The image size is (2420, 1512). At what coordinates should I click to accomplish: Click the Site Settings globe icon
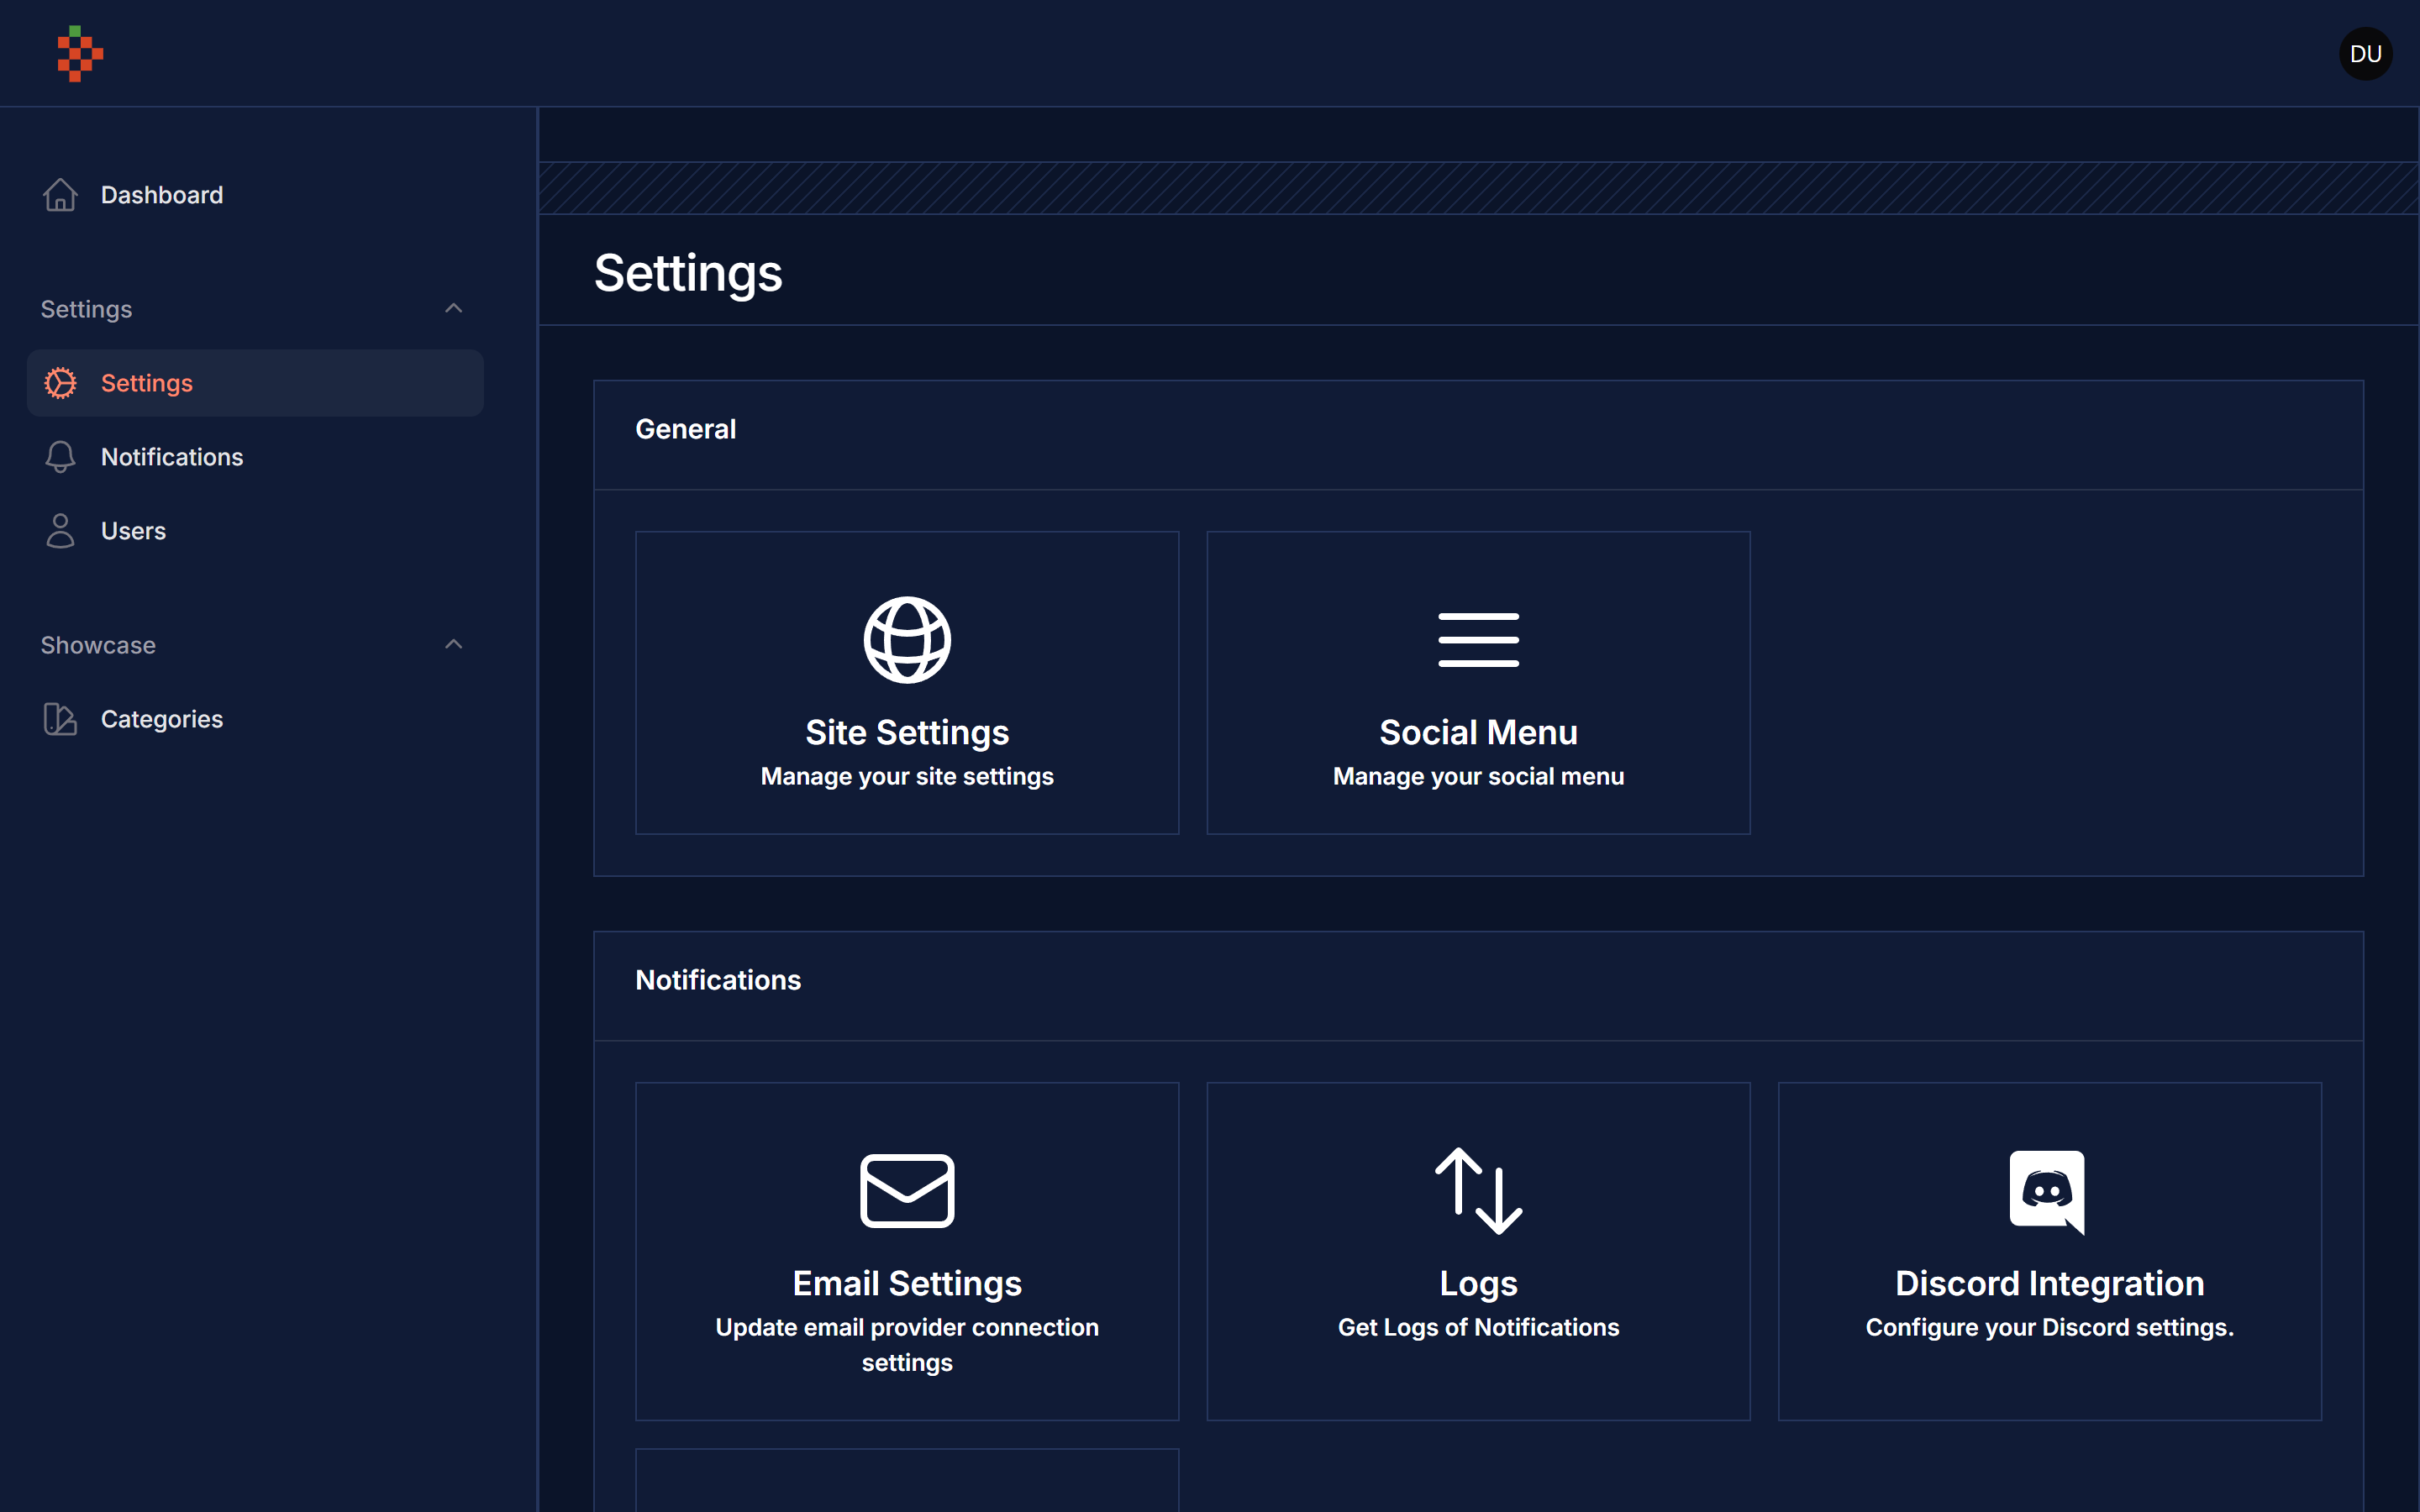click(x=907, y=640)
